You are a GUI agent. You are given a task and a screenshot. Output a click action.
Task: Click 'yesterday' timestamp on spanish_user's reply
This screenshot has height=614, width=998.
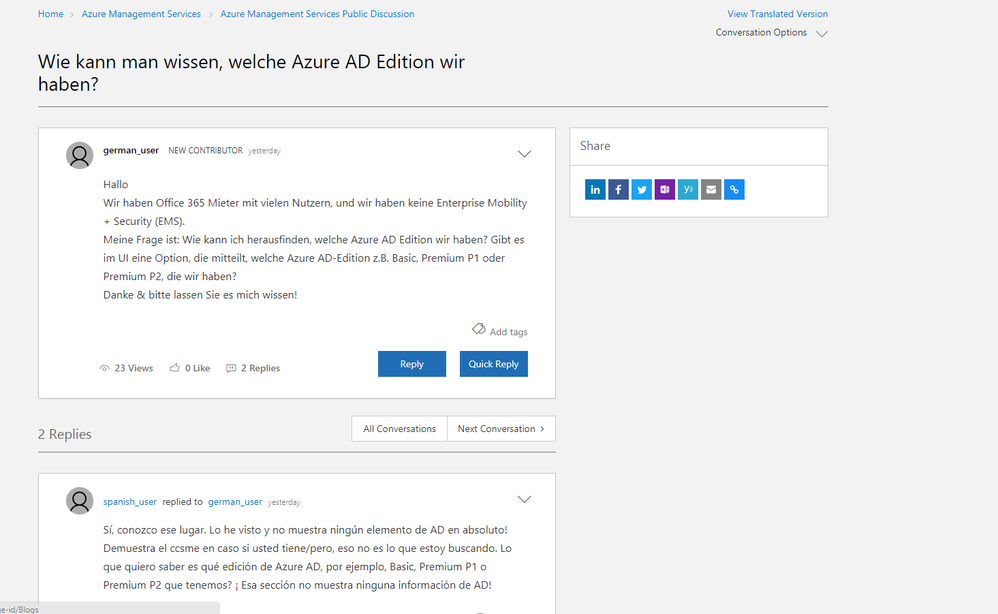(284, 502)
